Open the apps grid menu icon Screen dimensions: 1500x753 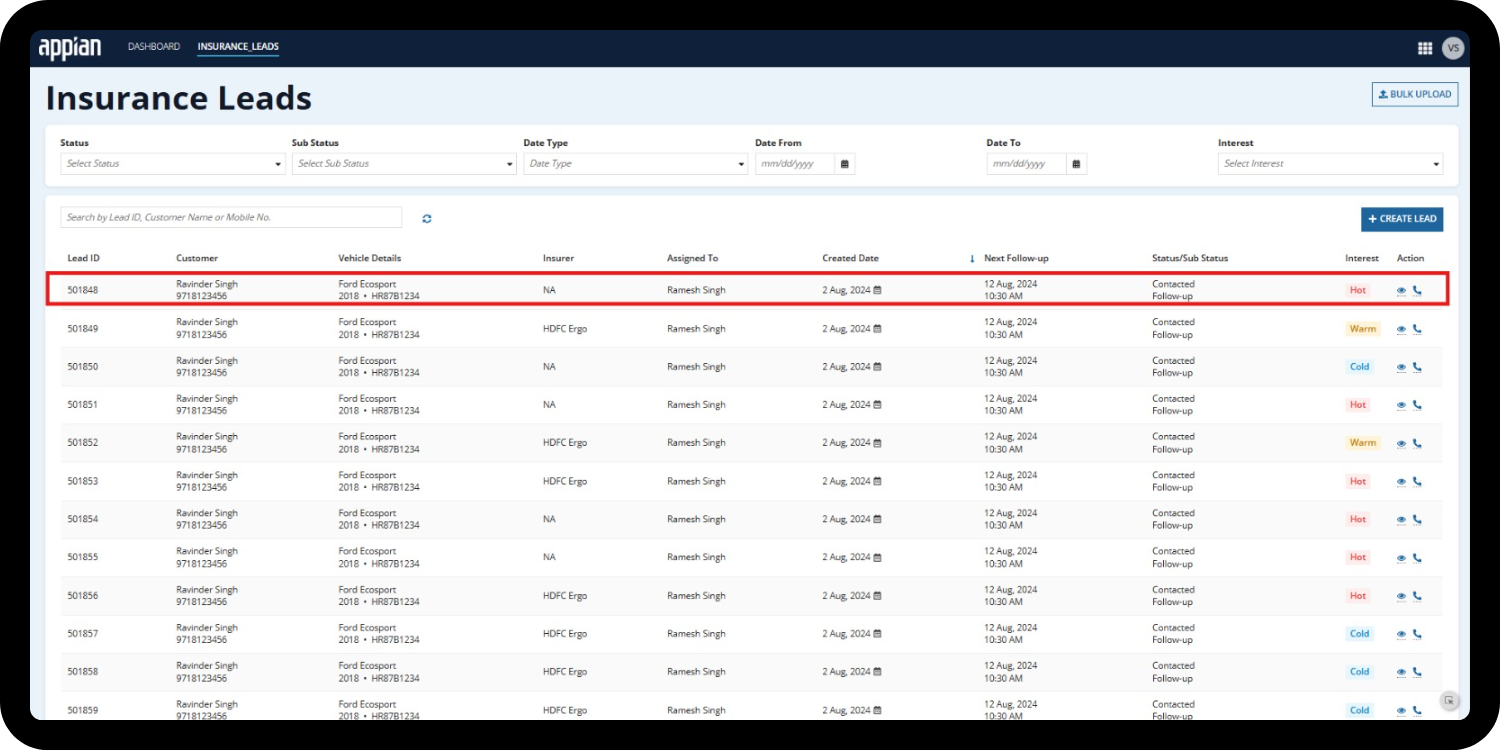[1425, 48]
